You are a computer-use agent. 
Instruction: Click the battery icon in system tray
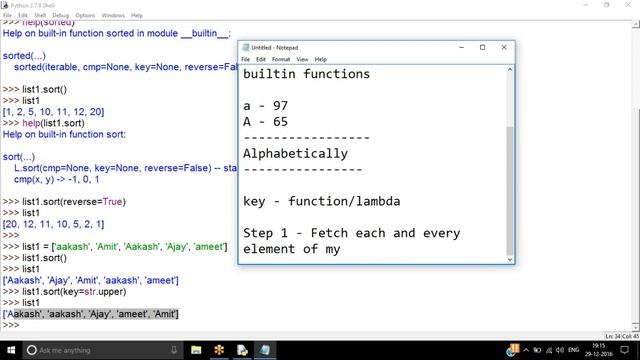537,350
